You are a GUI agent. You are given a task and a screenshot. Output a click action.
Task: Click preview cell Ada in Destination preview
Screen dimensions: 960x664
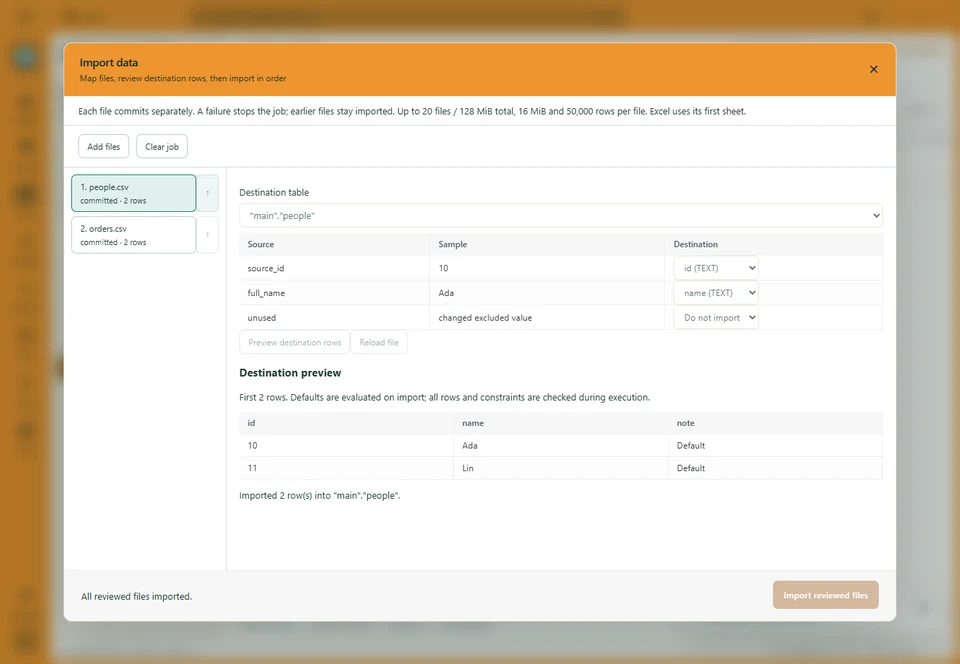(x=561, y=446)
